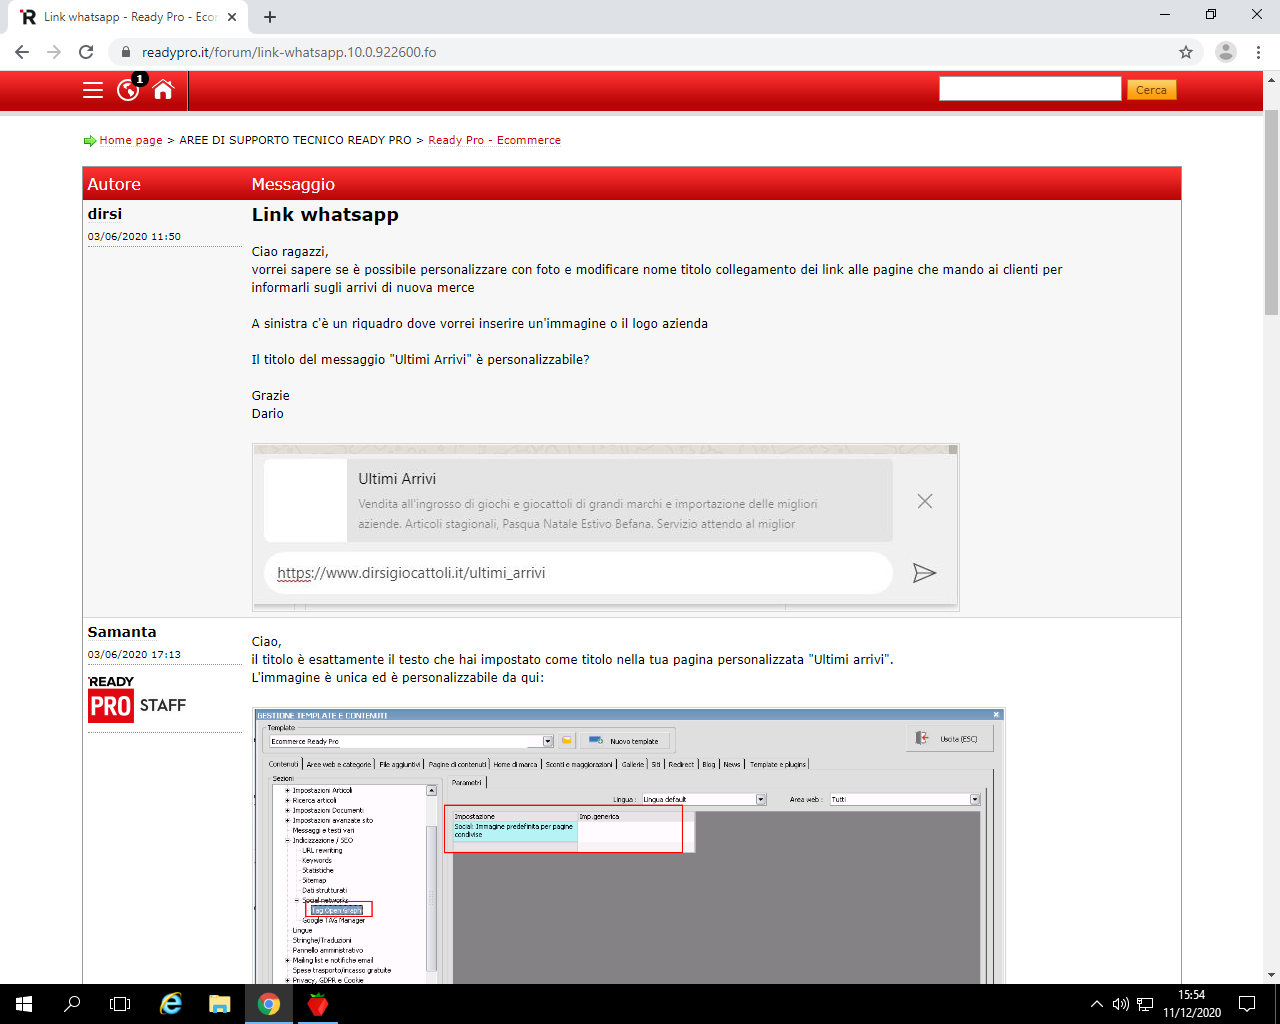Viewport: 1280px width, 1024px height.
Task: Reload the page with the refresh icon
Action: pyautogui.click(x=86, y=52)
